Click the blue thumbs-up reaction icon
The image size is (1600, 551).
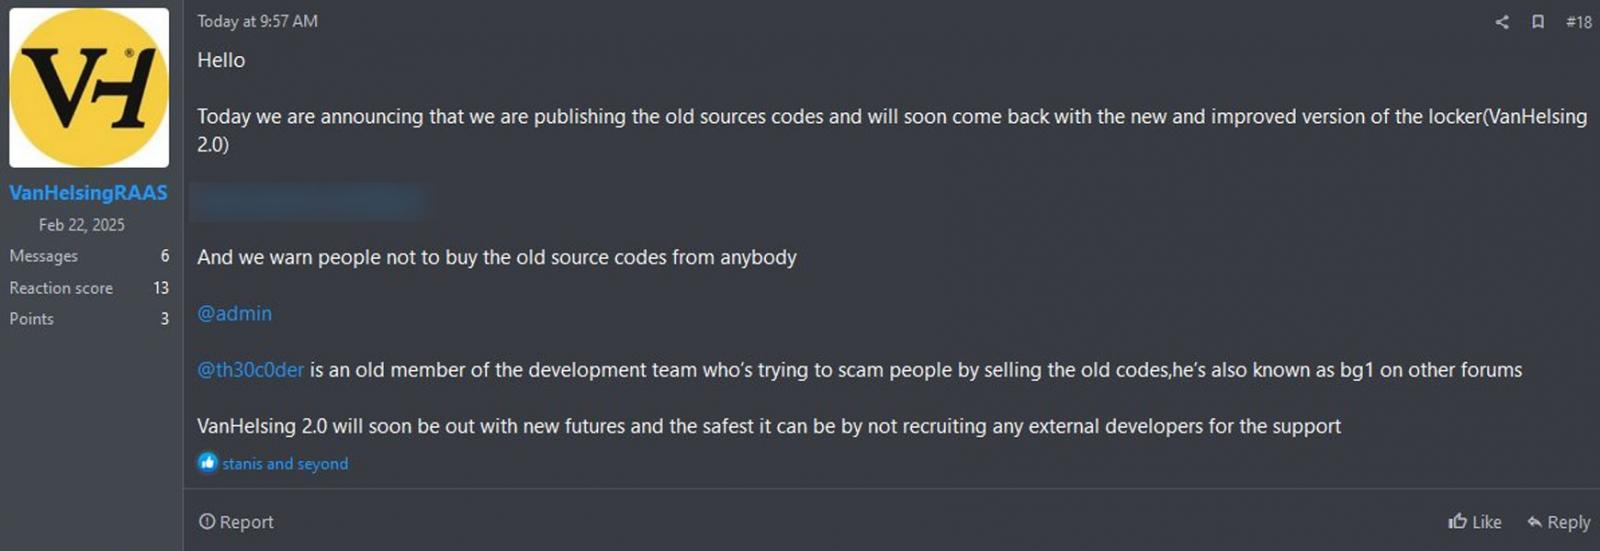[207, 462]
